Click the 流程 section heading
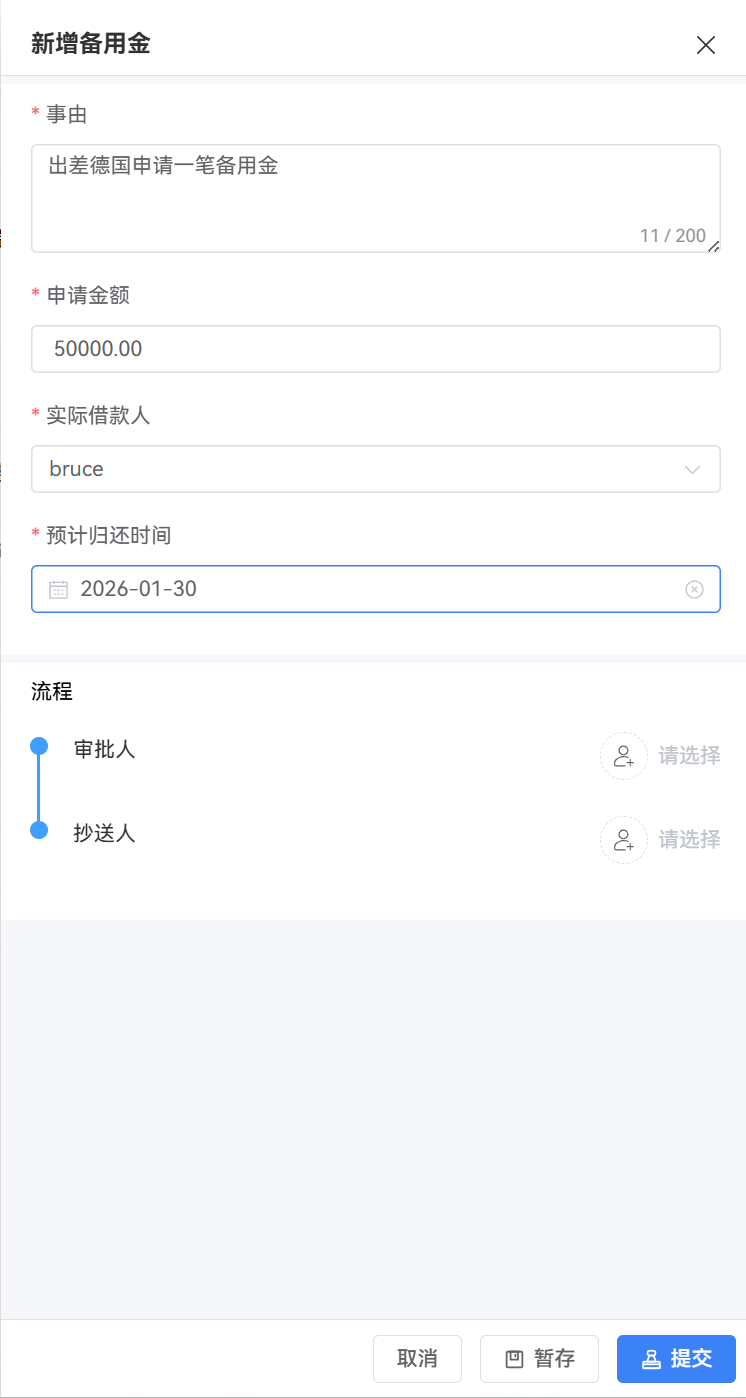The width and height of the screenshot is (746, 1398). point(52,691)
